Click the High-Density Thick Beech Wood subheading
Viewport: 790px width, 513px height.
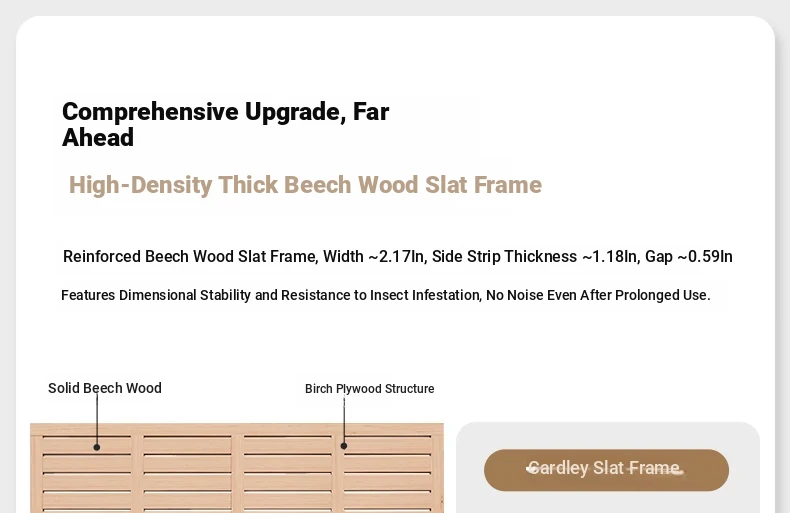click(x=305, y=185)
